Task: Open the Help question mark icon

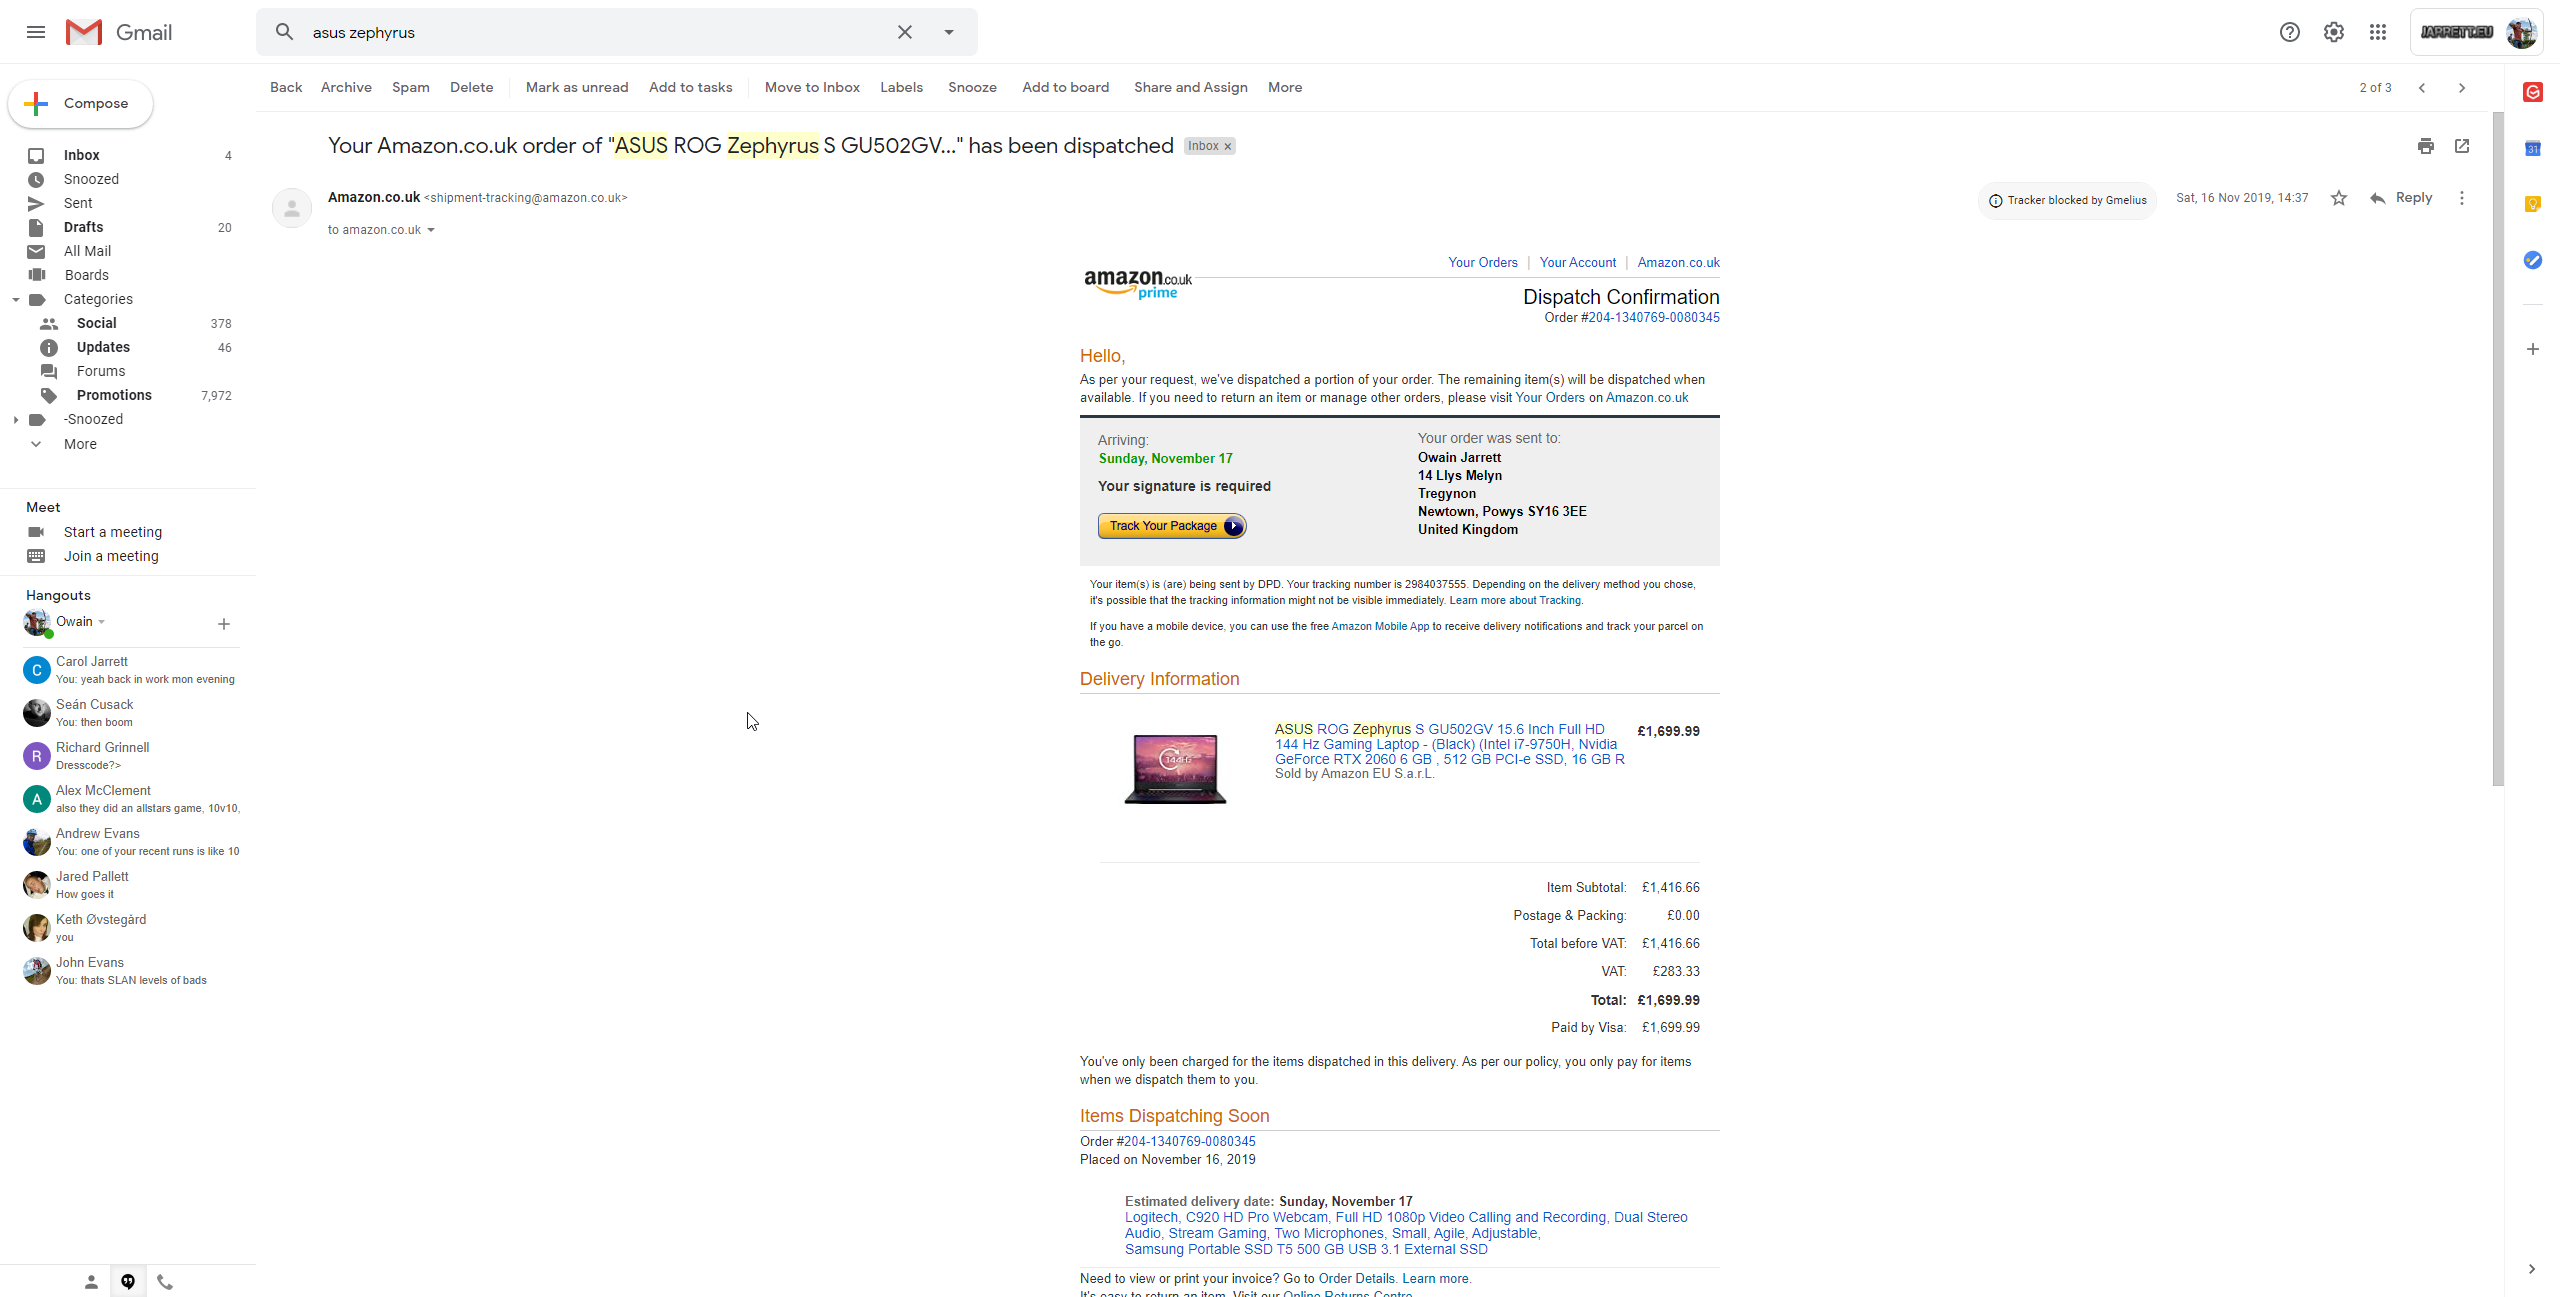Action: [2290, 32]
